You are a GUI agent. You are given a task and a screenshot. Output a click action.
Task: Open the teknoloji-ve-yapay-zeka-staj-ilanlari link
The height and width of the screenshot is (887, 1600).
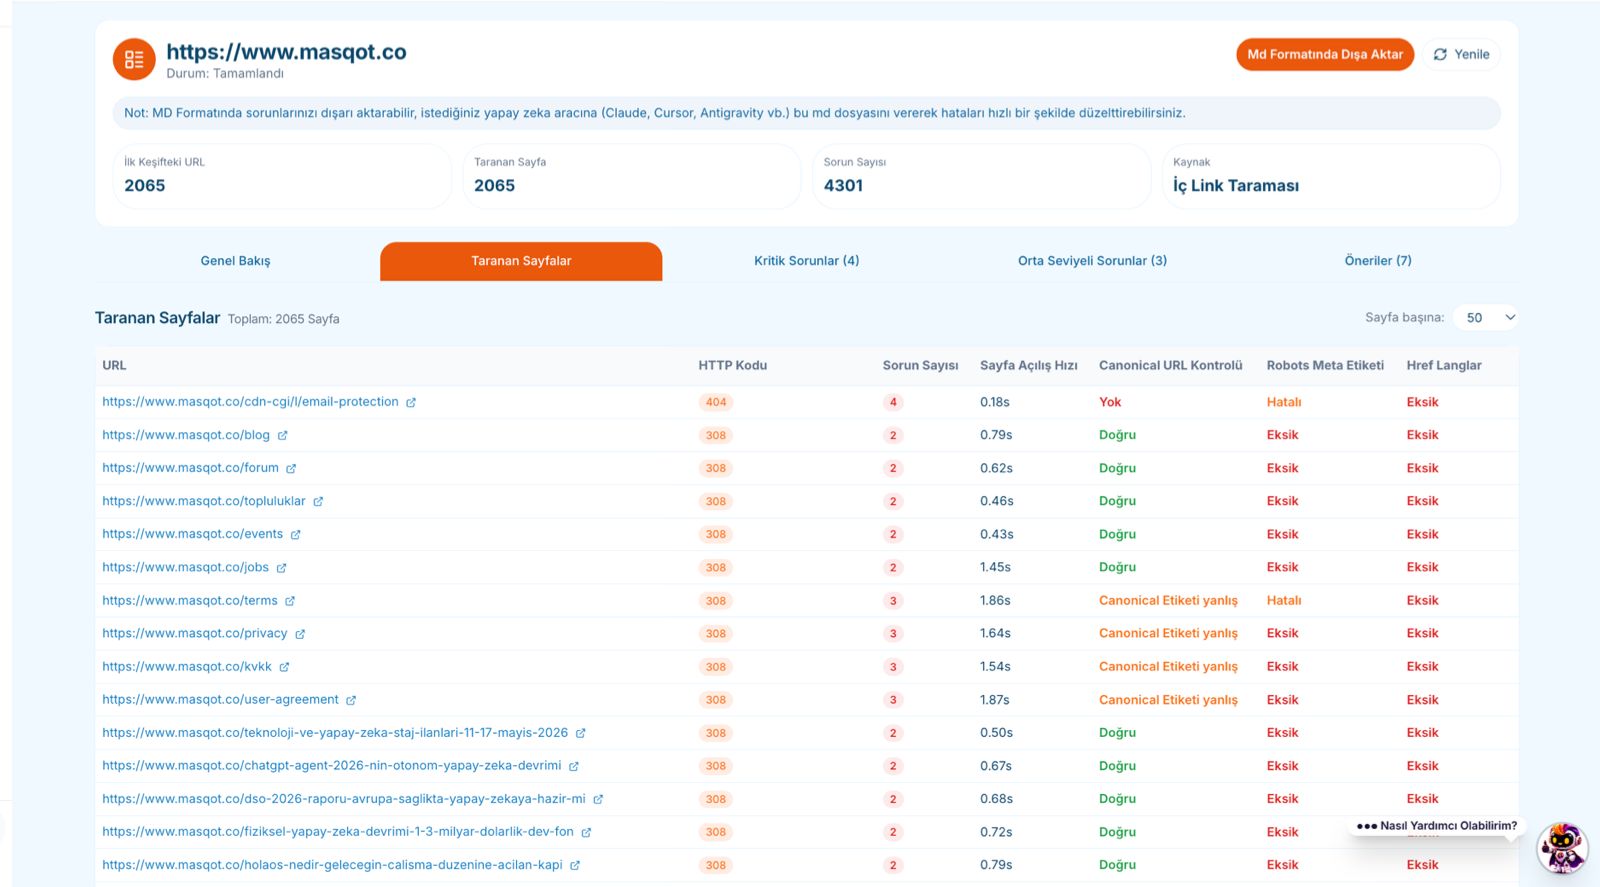click(x=335, y=733)
